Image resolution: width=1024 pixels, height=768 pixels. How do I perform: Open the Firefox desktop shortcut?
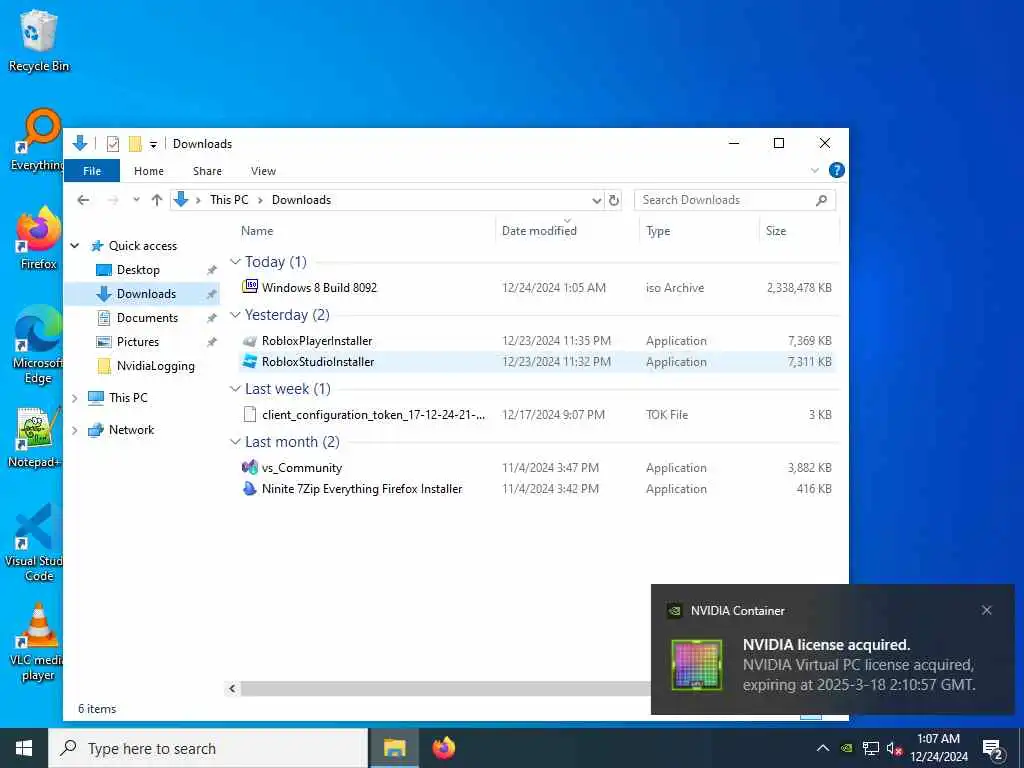[x=39, y=239]
